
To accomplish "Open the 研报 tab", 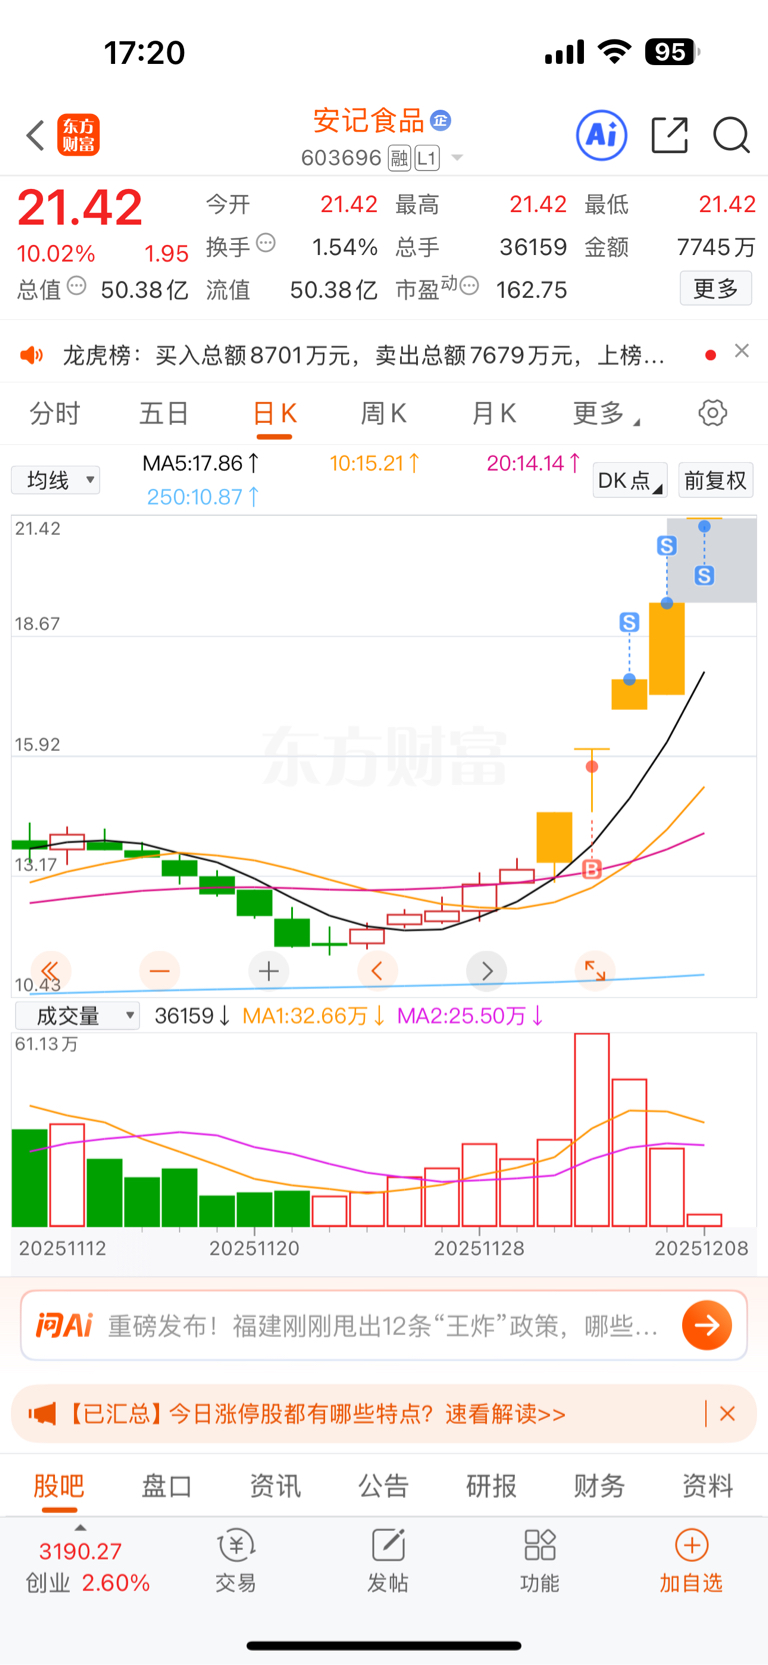I will [492, 1486].
